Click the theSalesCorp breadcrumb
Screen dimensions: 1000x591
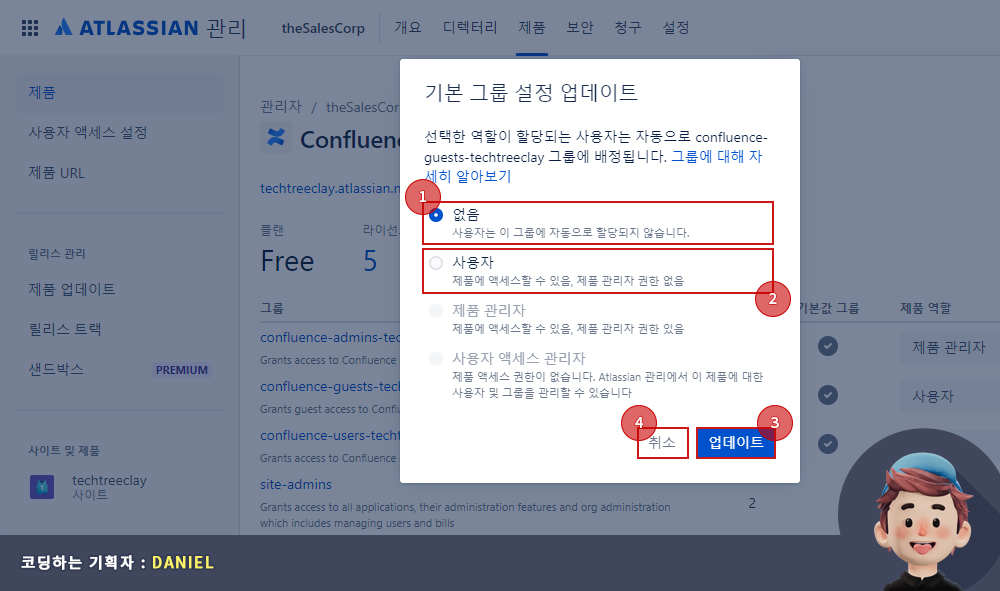click(x=363, y=107)
